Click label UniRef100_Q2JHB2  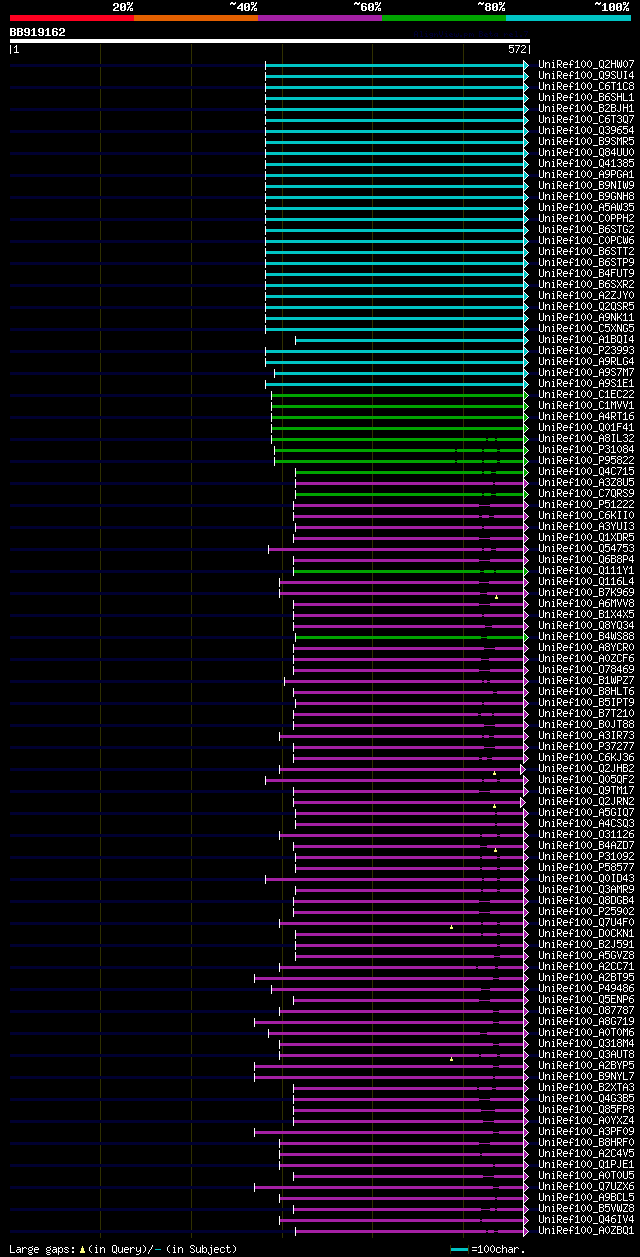coord(586,769)
